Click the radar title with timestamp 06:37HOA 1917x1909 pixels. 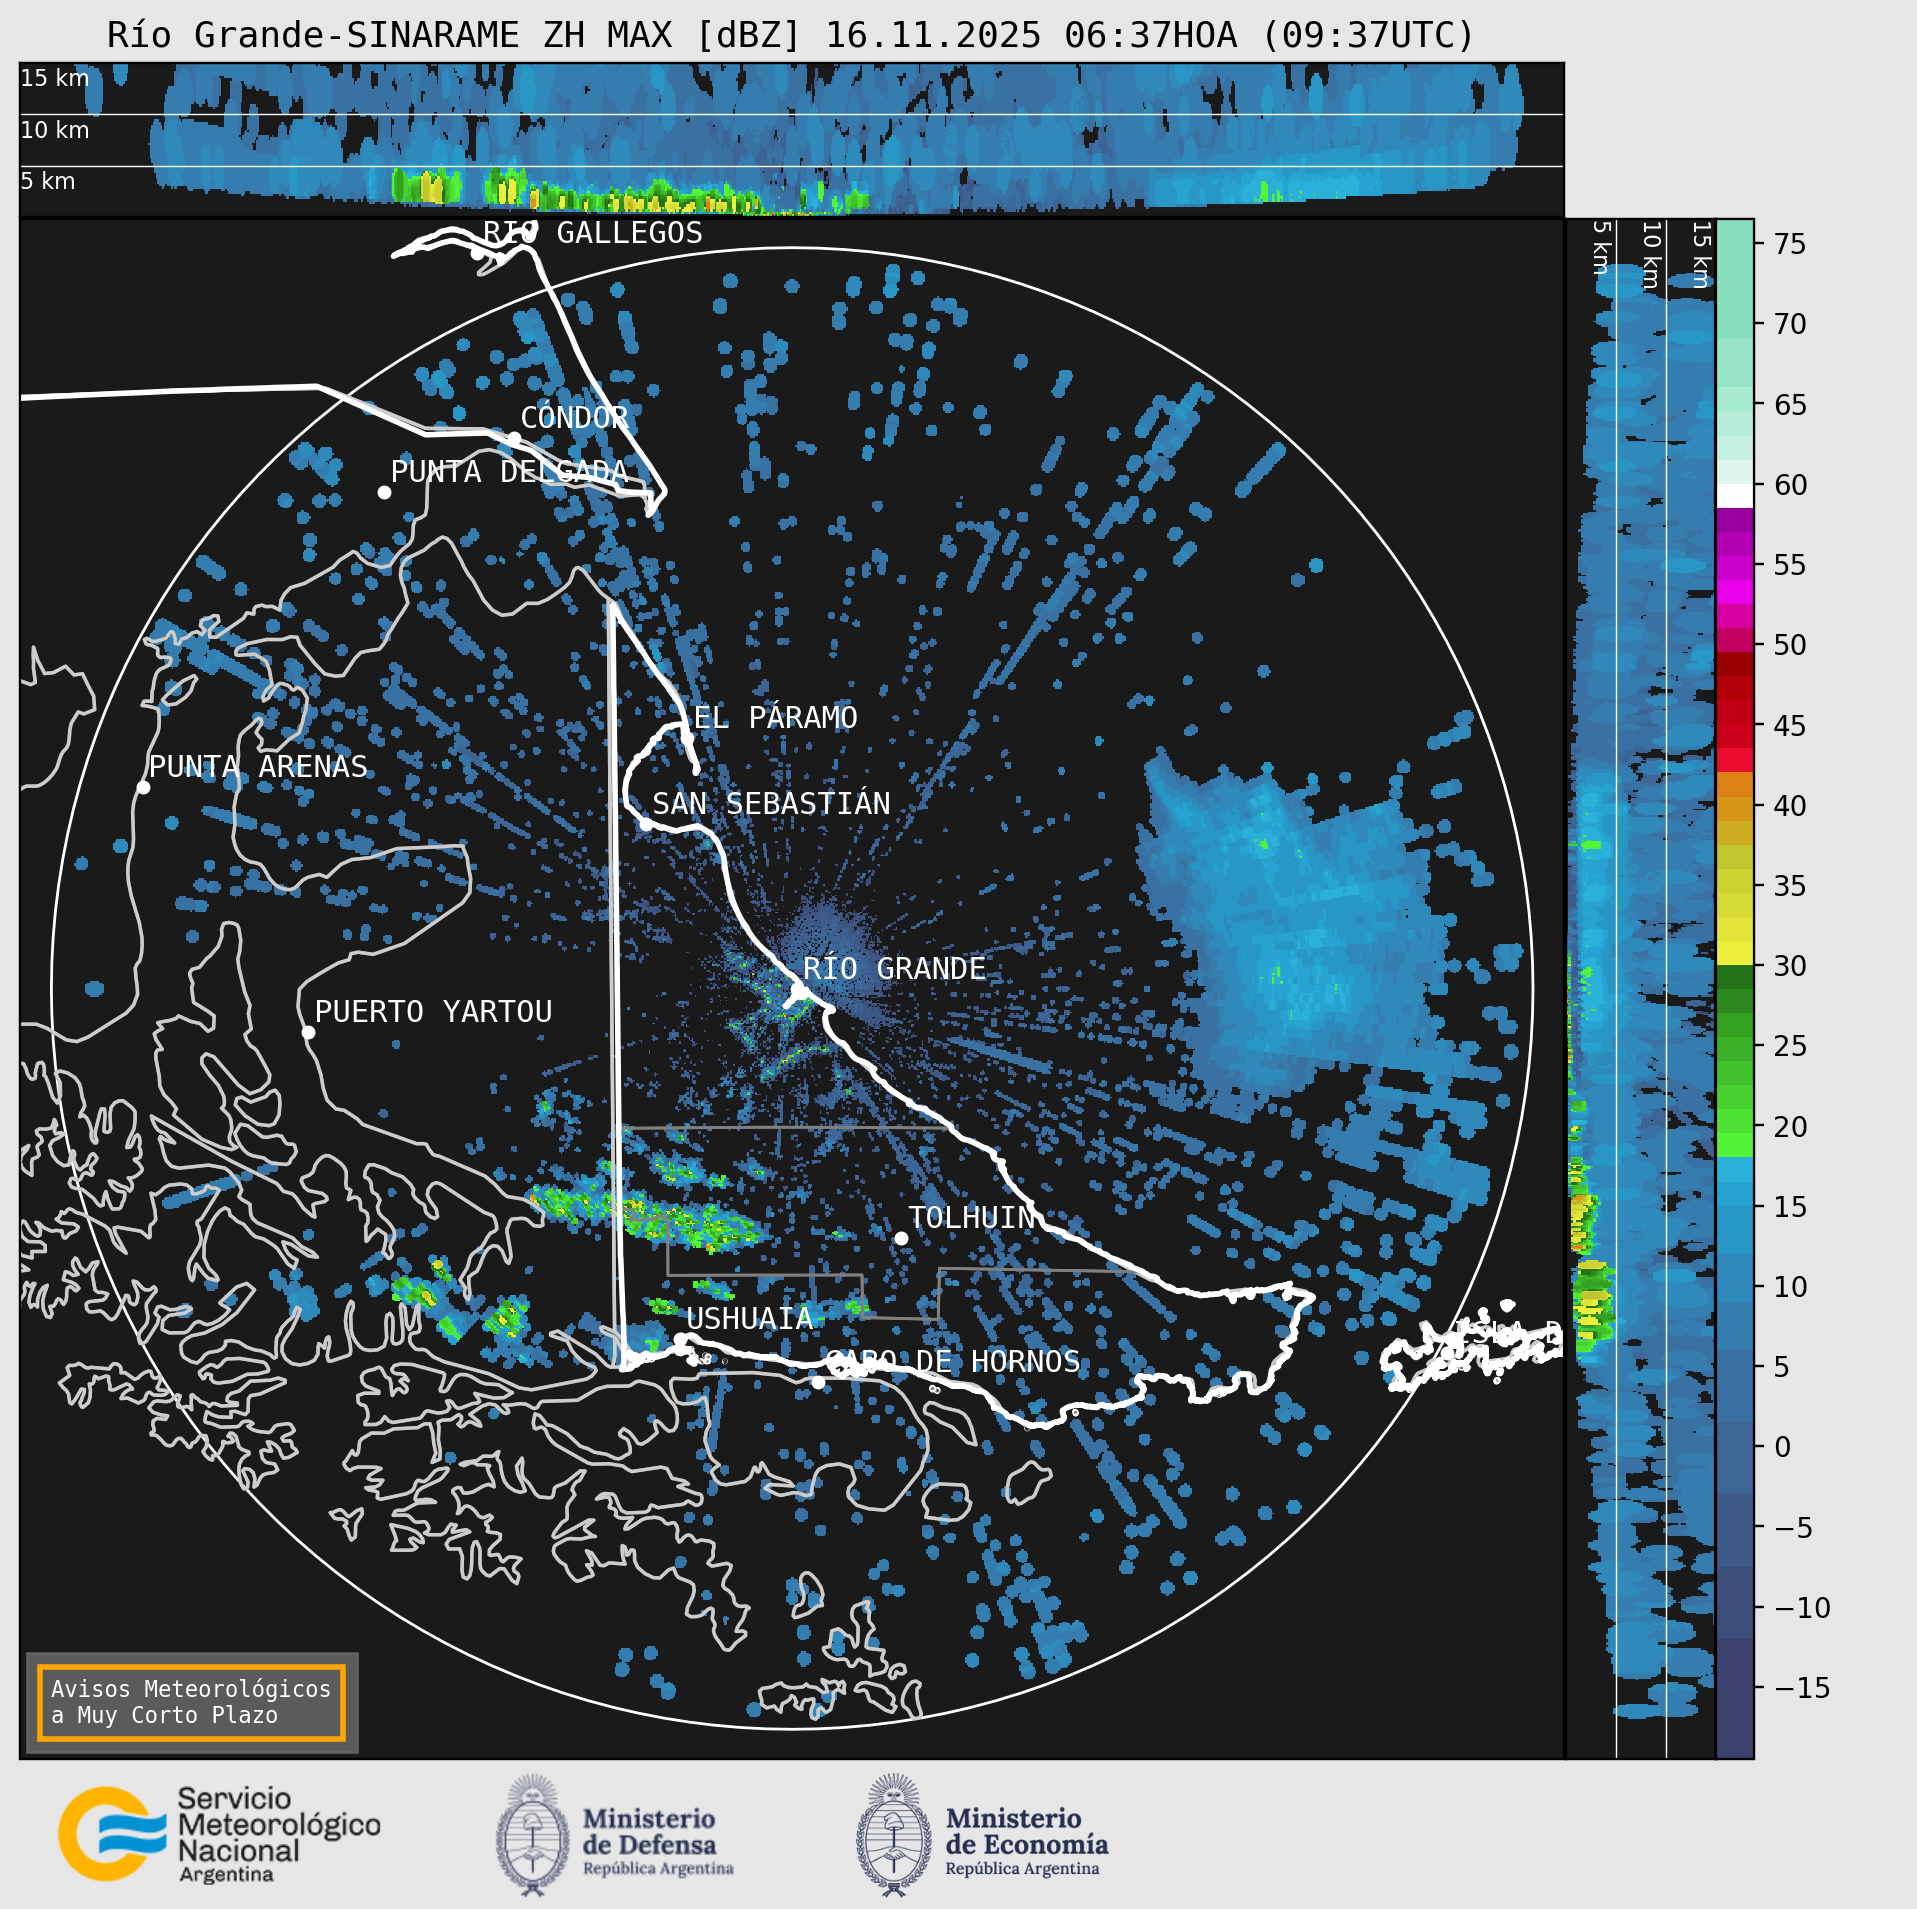click(791, 35)
